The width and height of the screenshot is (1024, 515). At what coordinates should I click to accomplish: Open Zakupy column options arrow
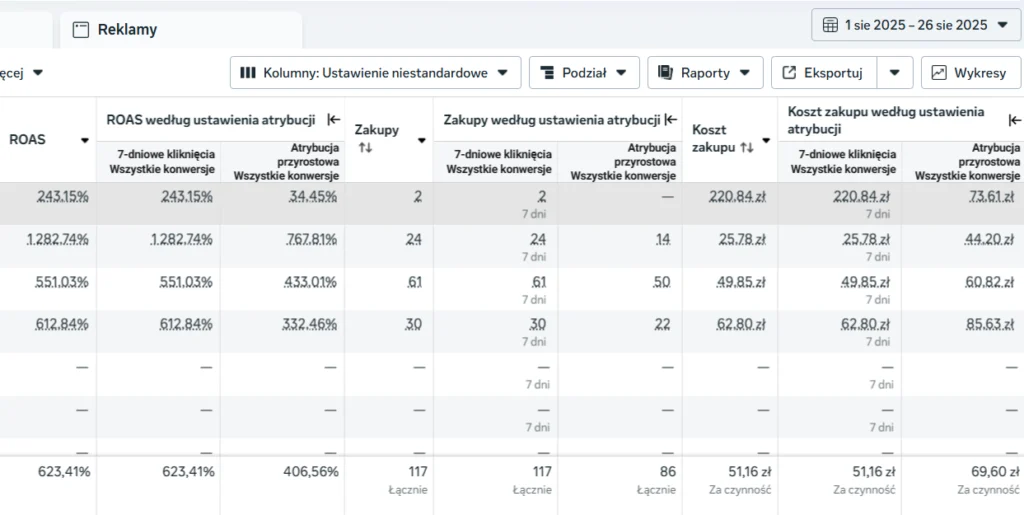pos(421,140)
